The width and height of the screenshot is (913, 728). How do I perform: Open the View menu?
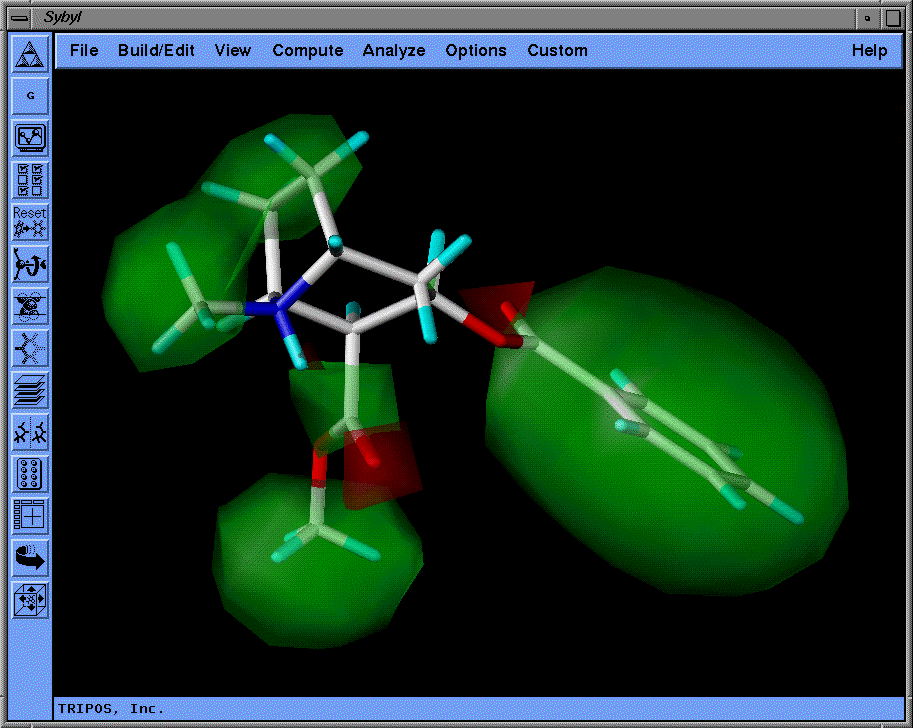tap(233, 51)
